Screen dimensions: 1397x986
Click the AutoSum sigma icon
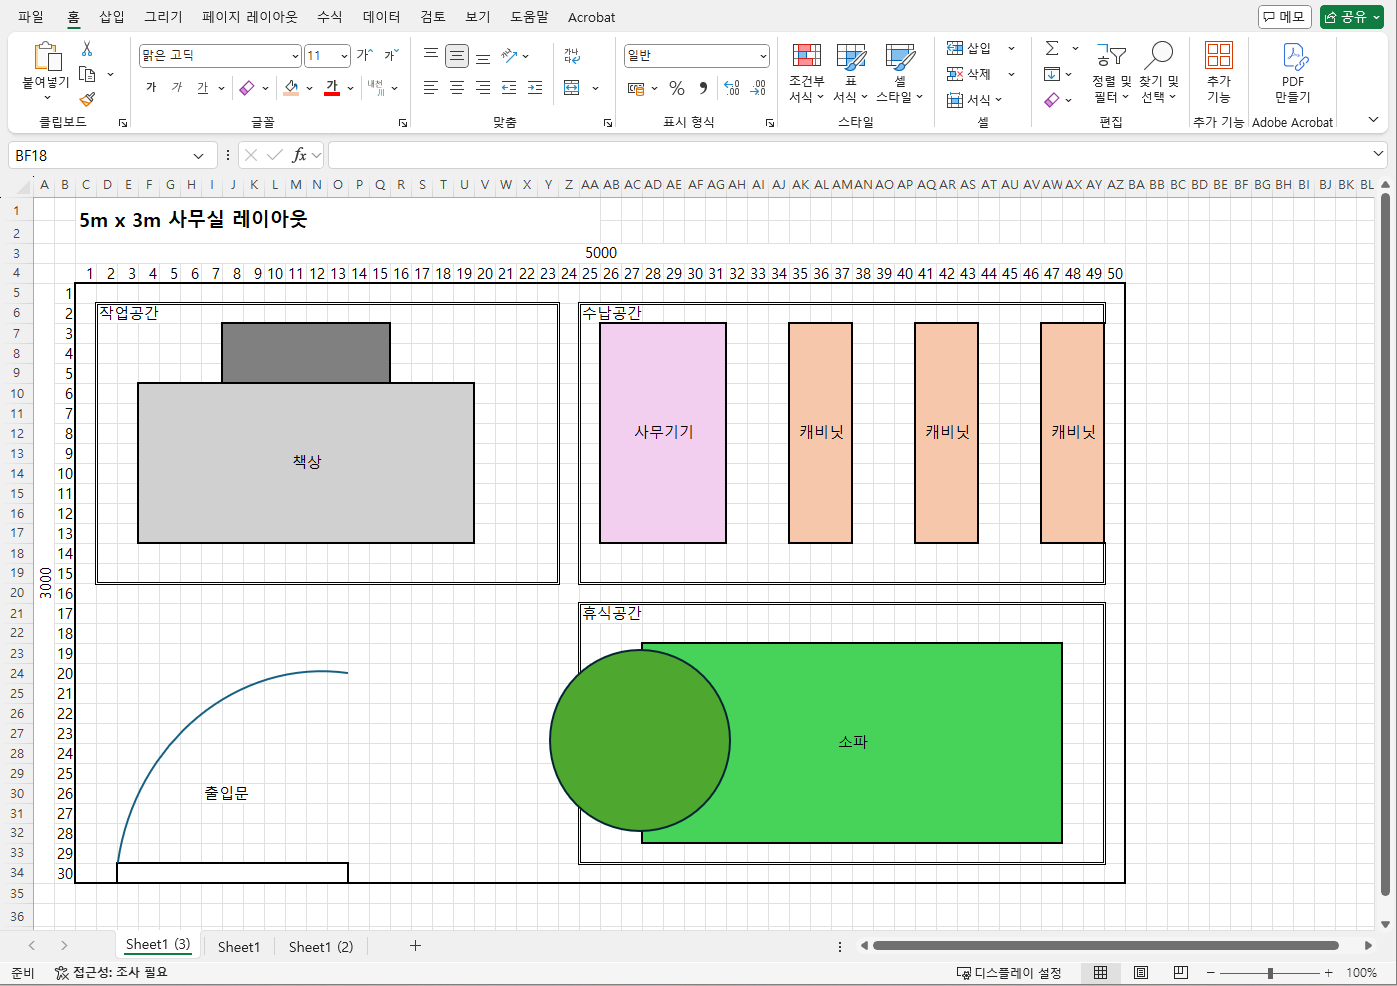point(1052,48)
